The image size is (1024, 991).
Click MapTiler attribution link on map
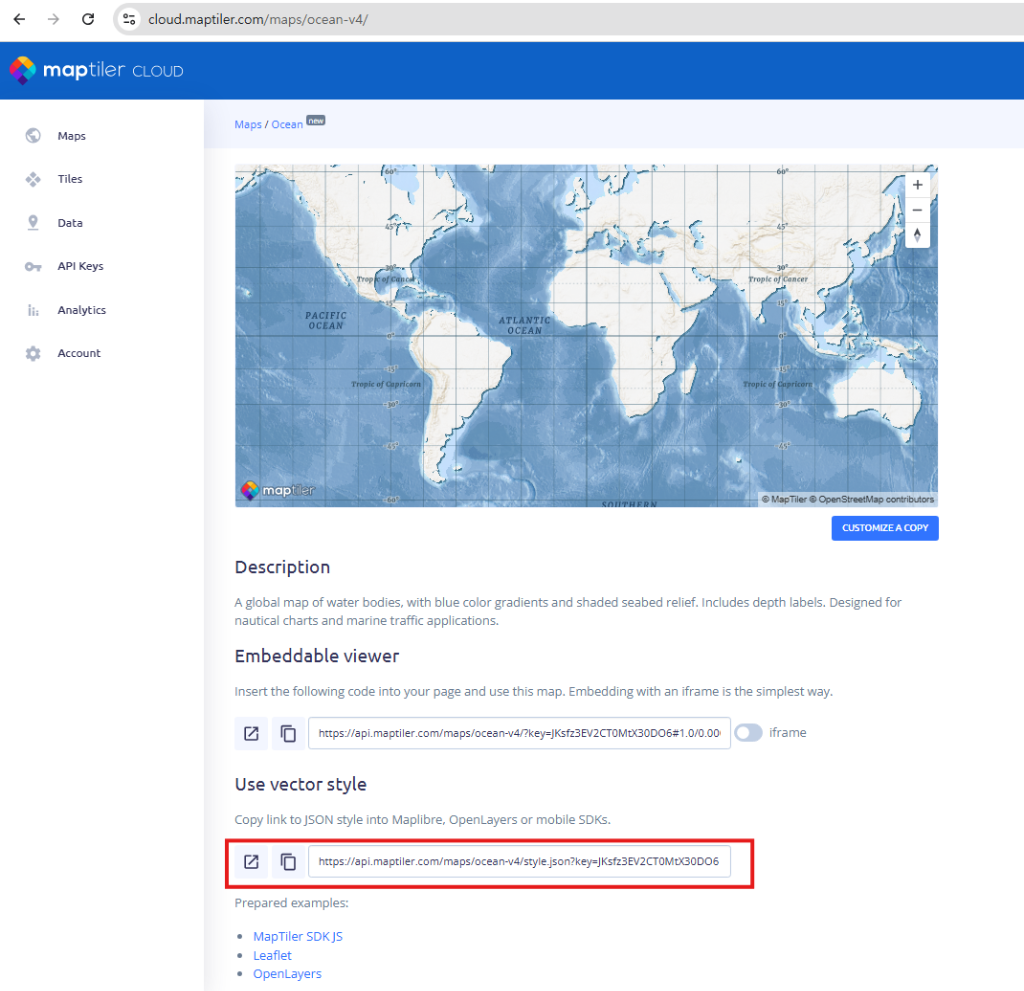click(x=784, y=499)
